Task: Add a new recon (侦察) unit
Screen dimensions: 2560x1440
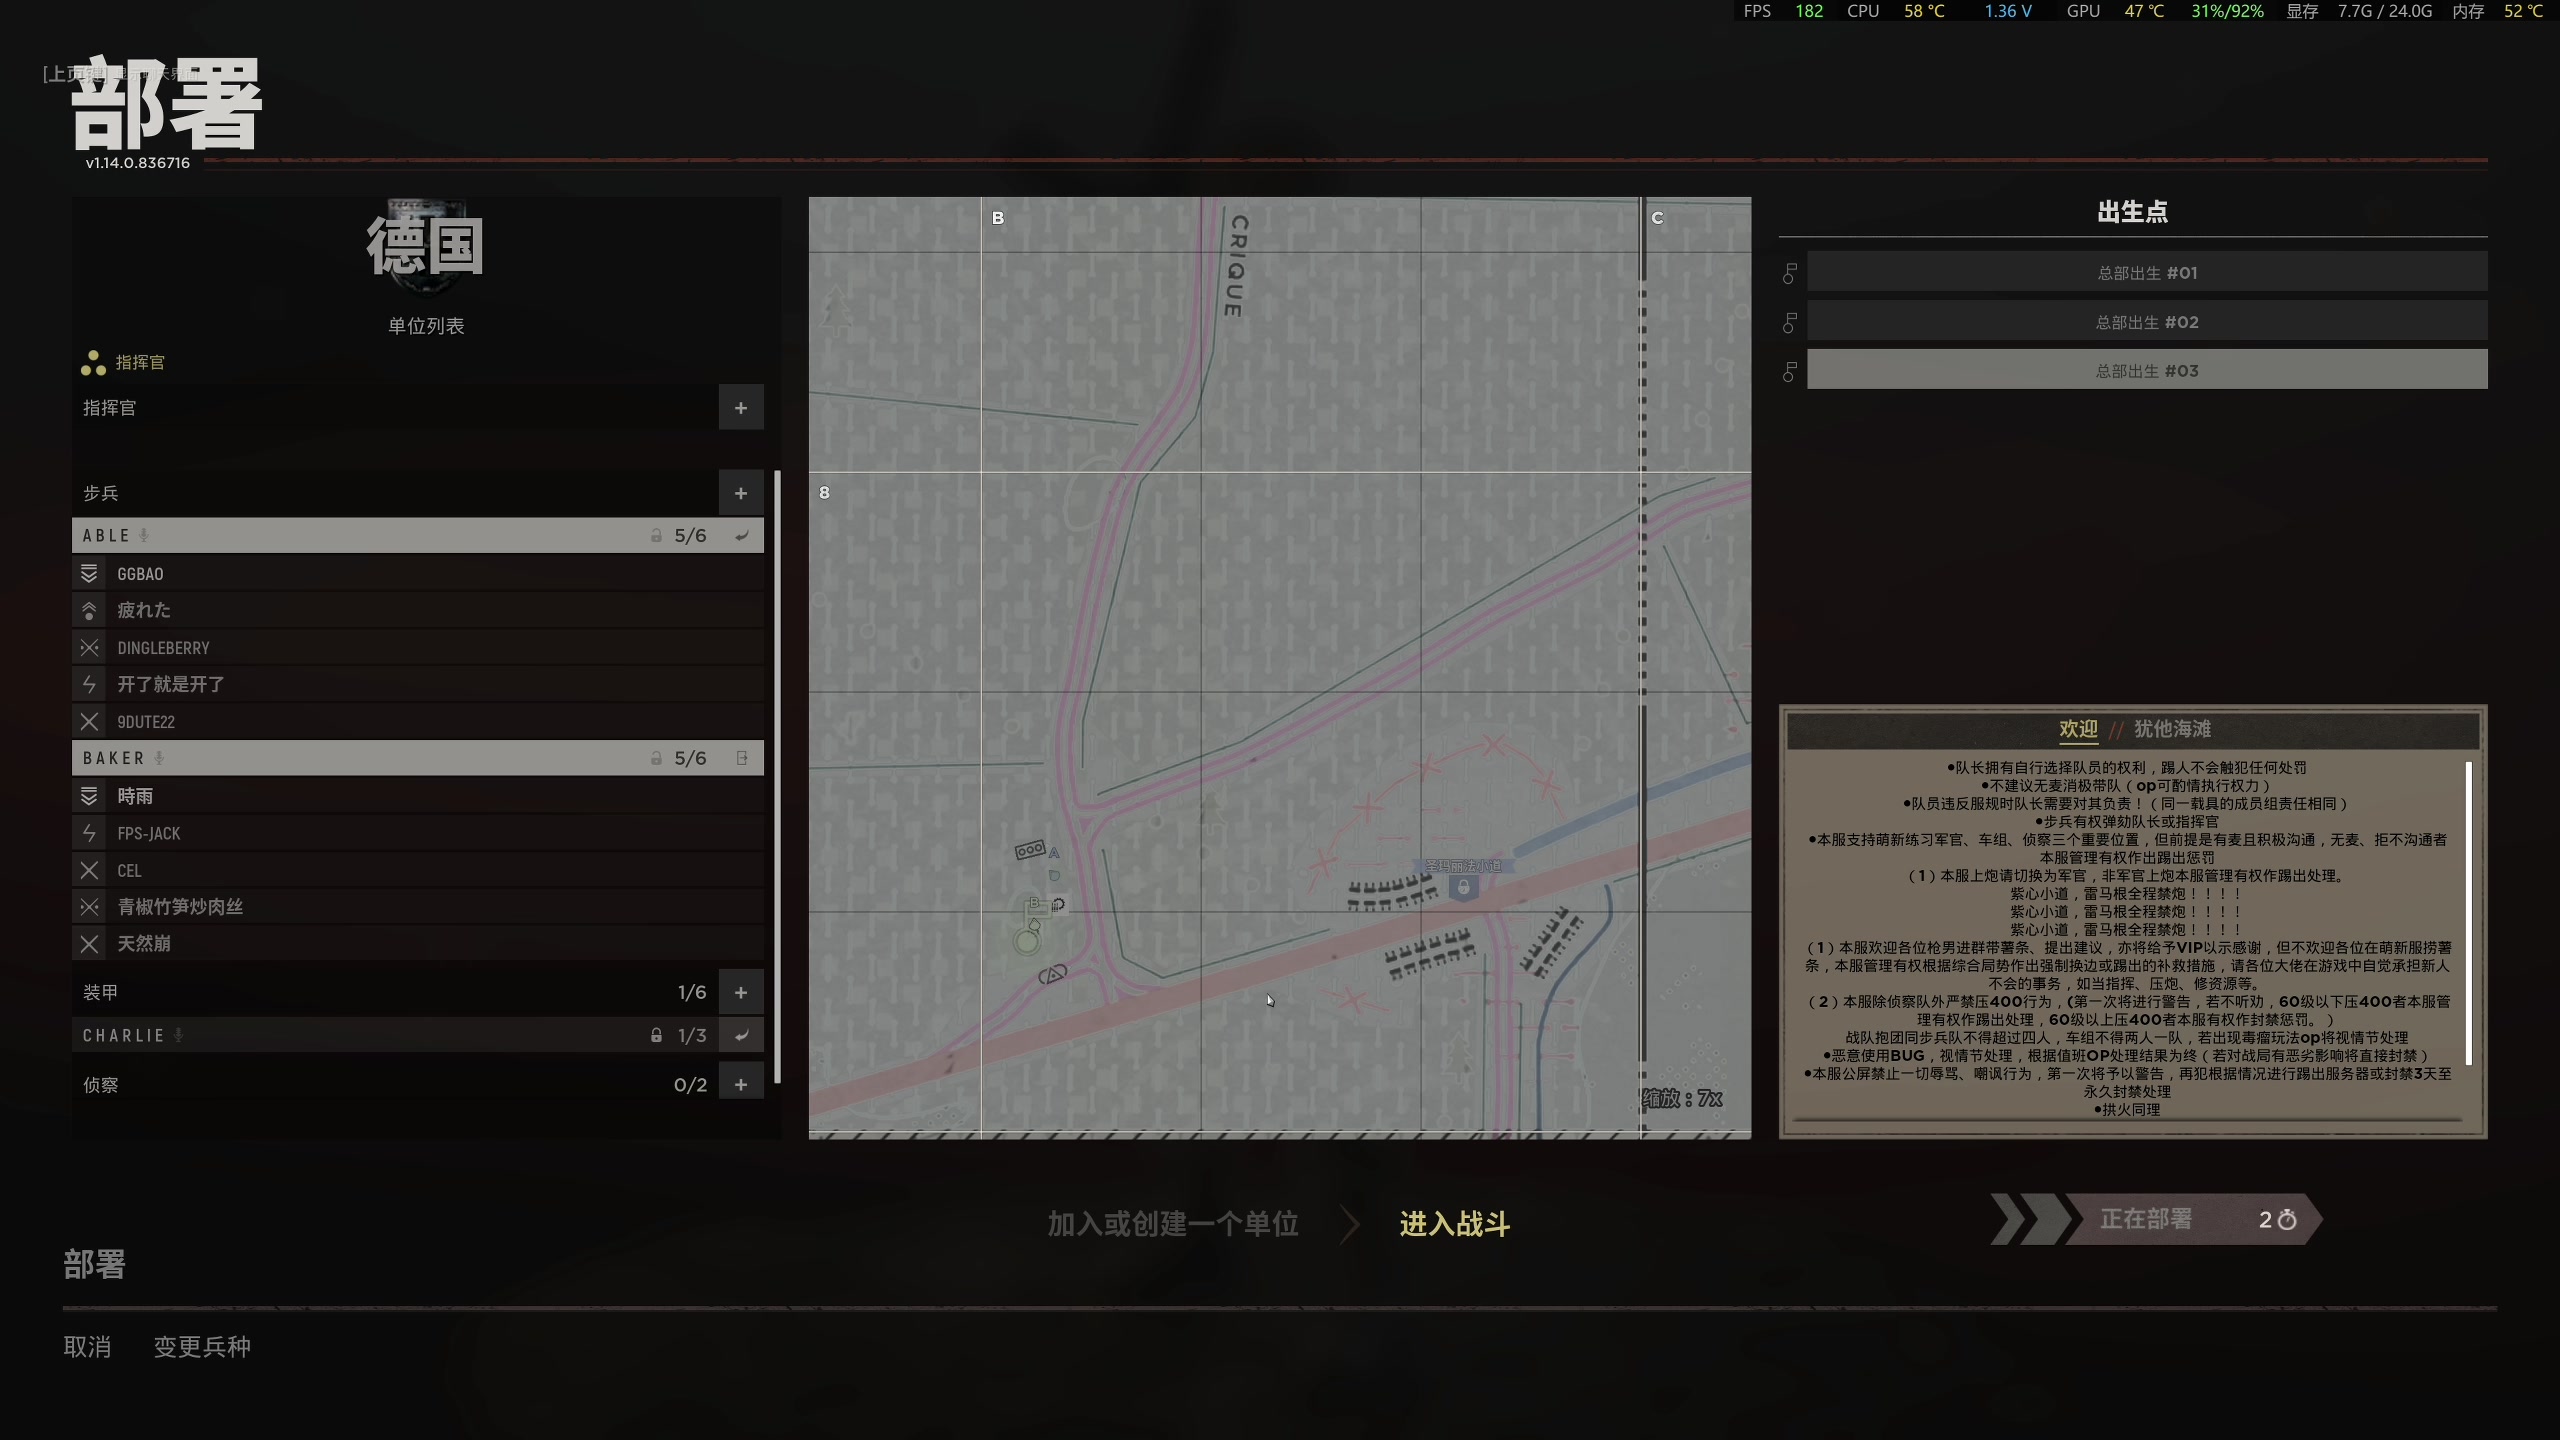Action: click(741, 1085)
